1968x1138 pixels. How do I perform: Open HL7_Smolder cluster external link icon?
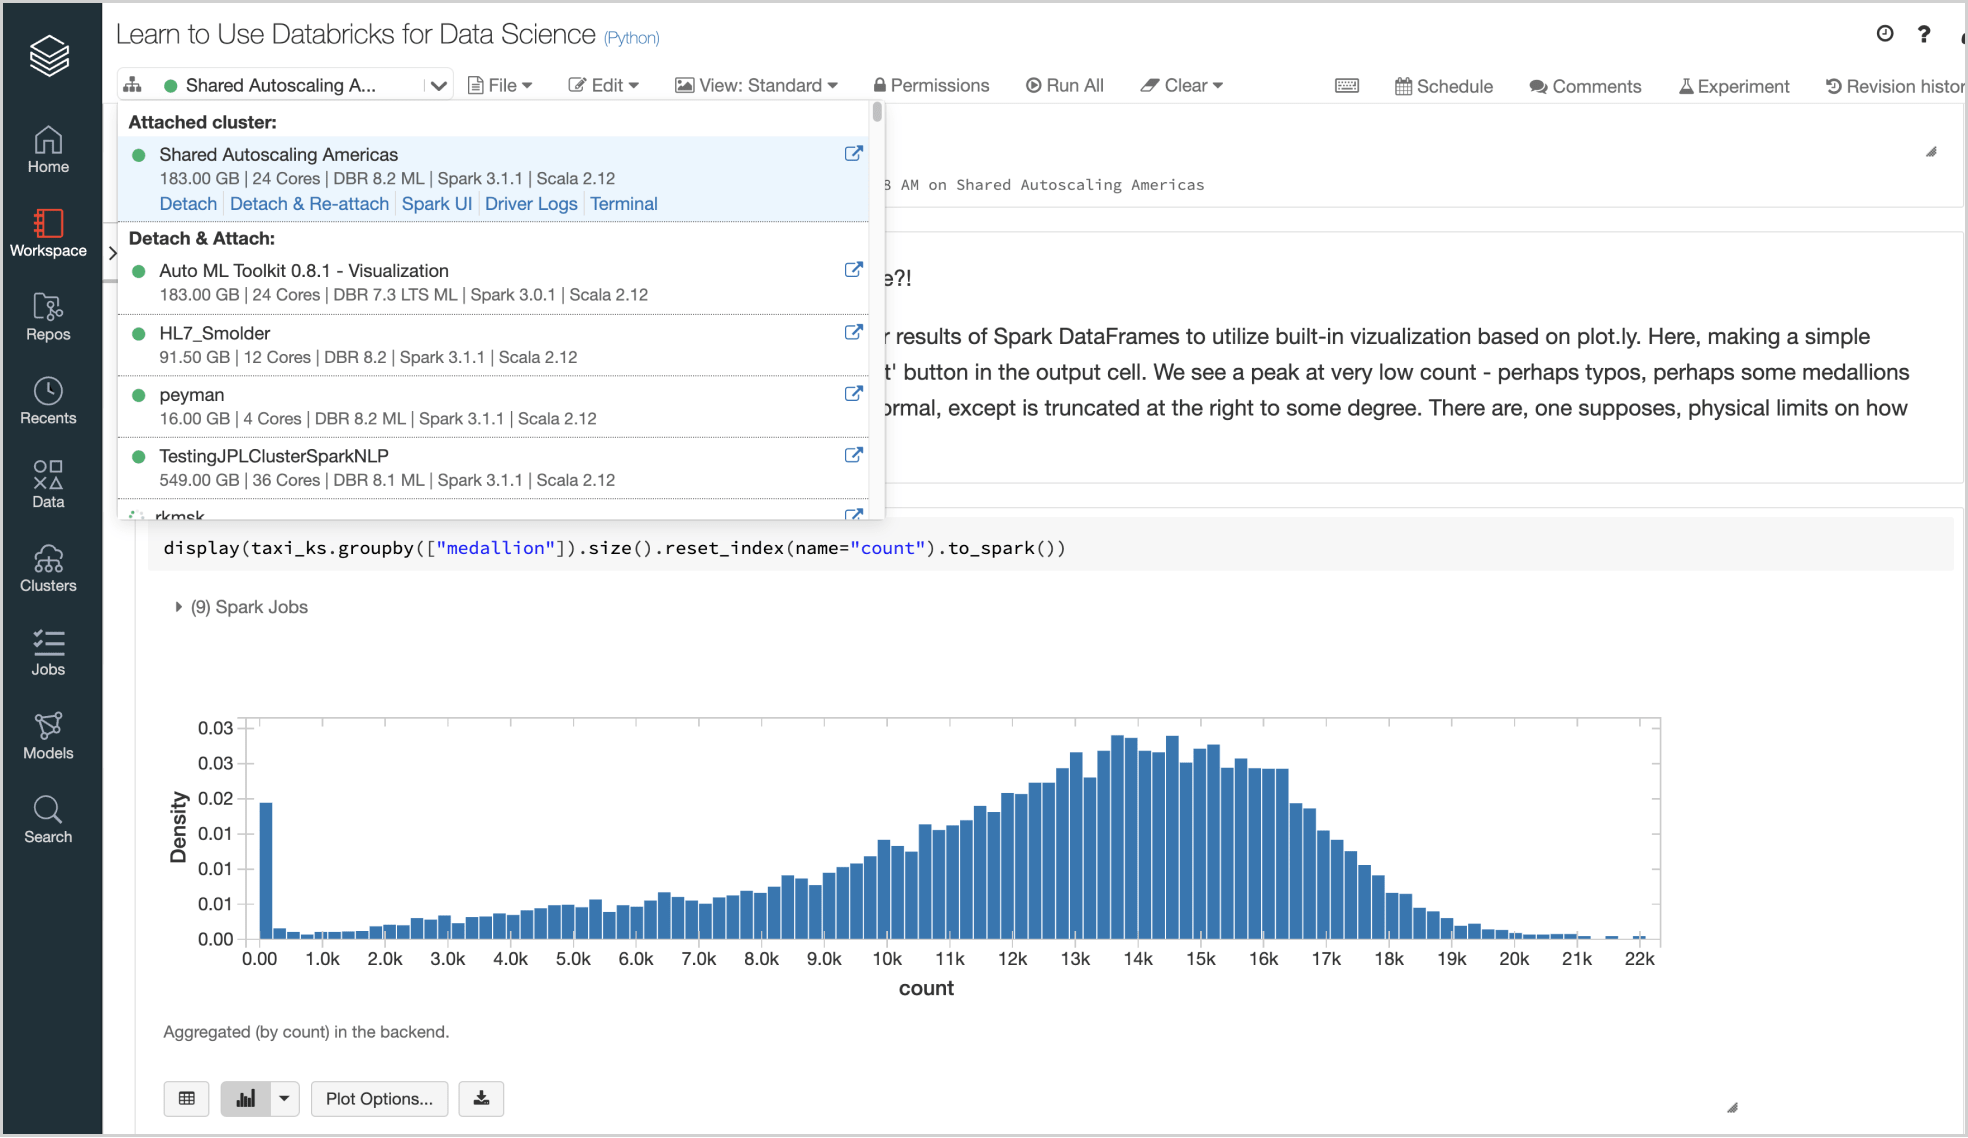[853, 332]
